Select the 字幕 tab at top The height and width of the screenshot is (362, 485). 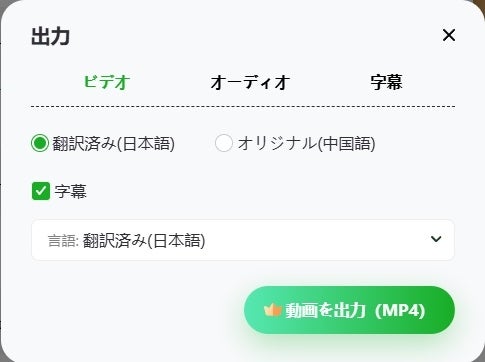pyautogui.click(x=386, y=82)
